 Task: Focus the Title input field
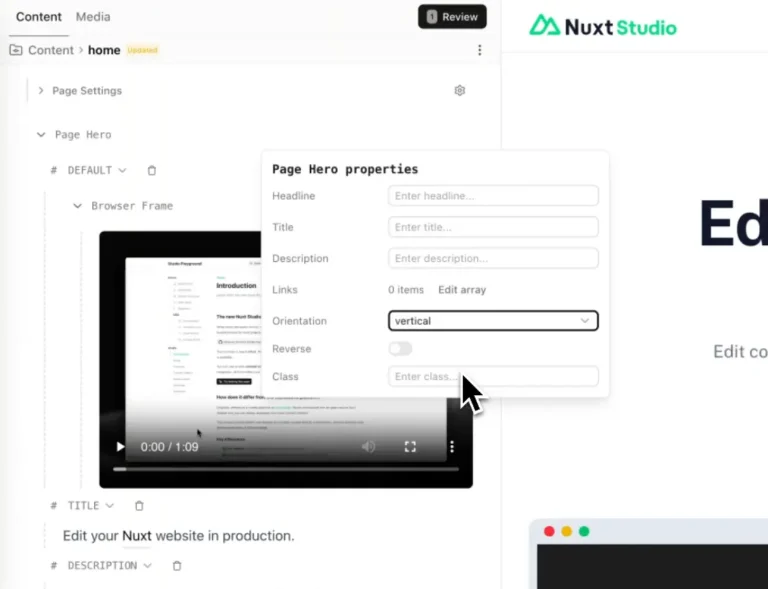point(493,227)
